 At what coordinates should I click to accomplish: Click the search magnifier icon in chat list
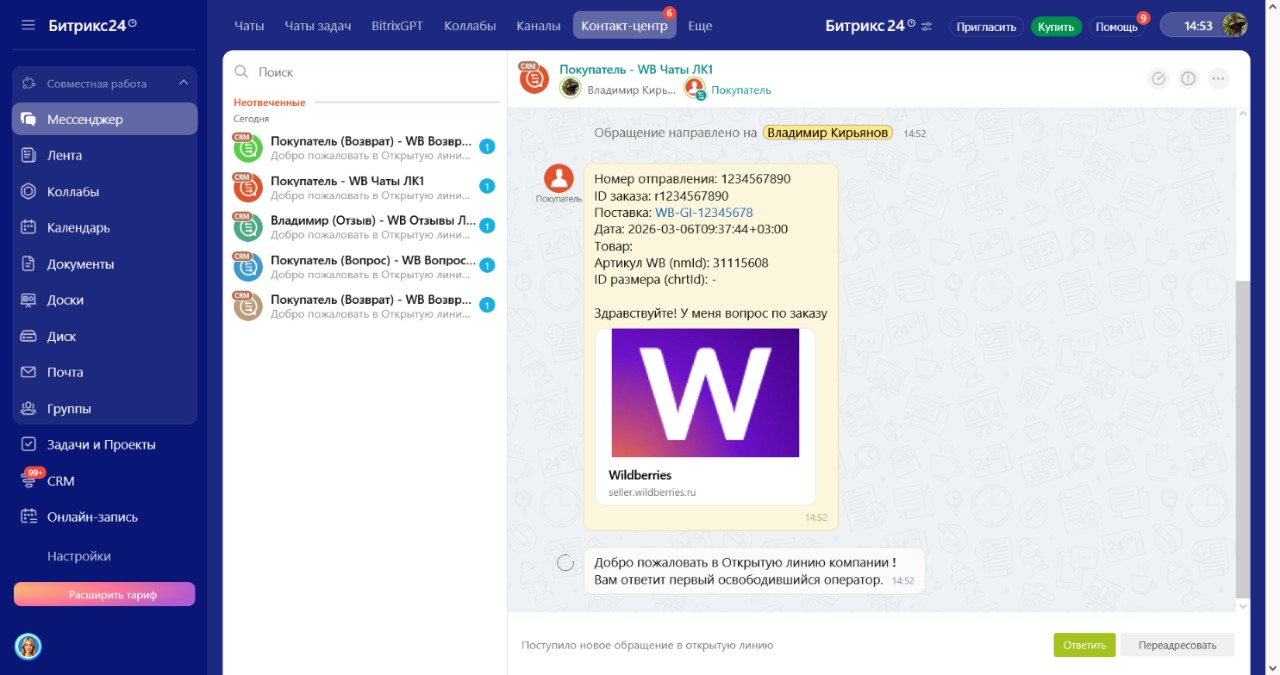click(241, 72)
